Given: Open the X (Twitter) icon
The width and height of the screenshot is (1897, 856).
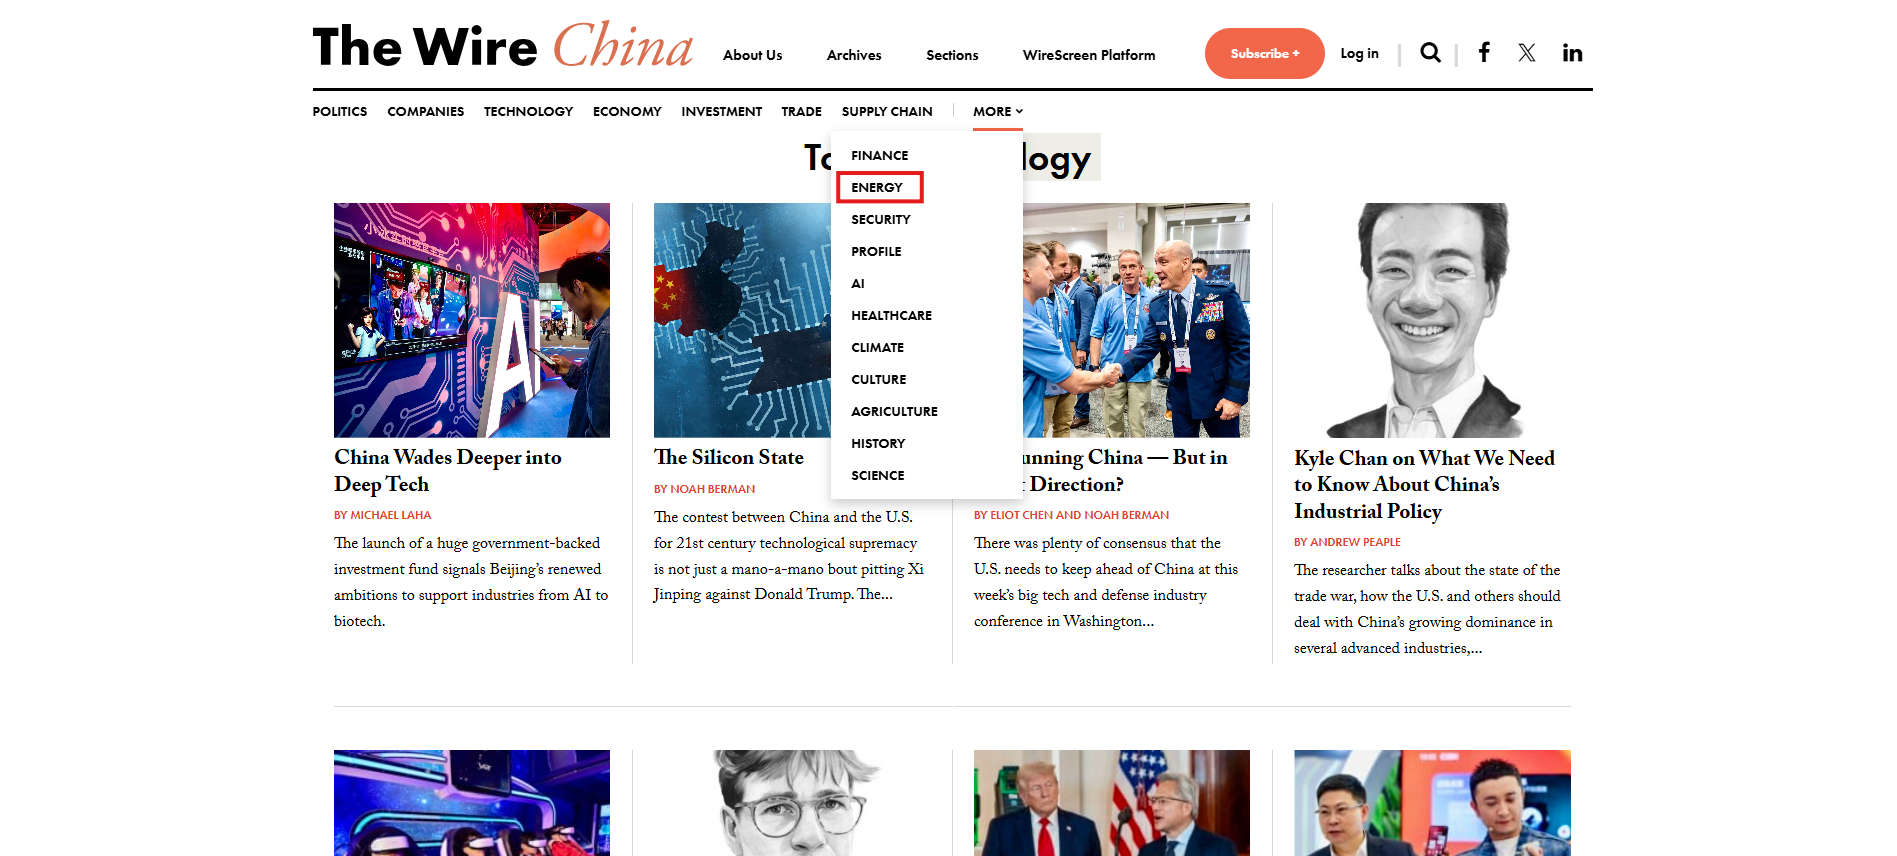Looking at the screenshot, I should tap(1527, 53).
